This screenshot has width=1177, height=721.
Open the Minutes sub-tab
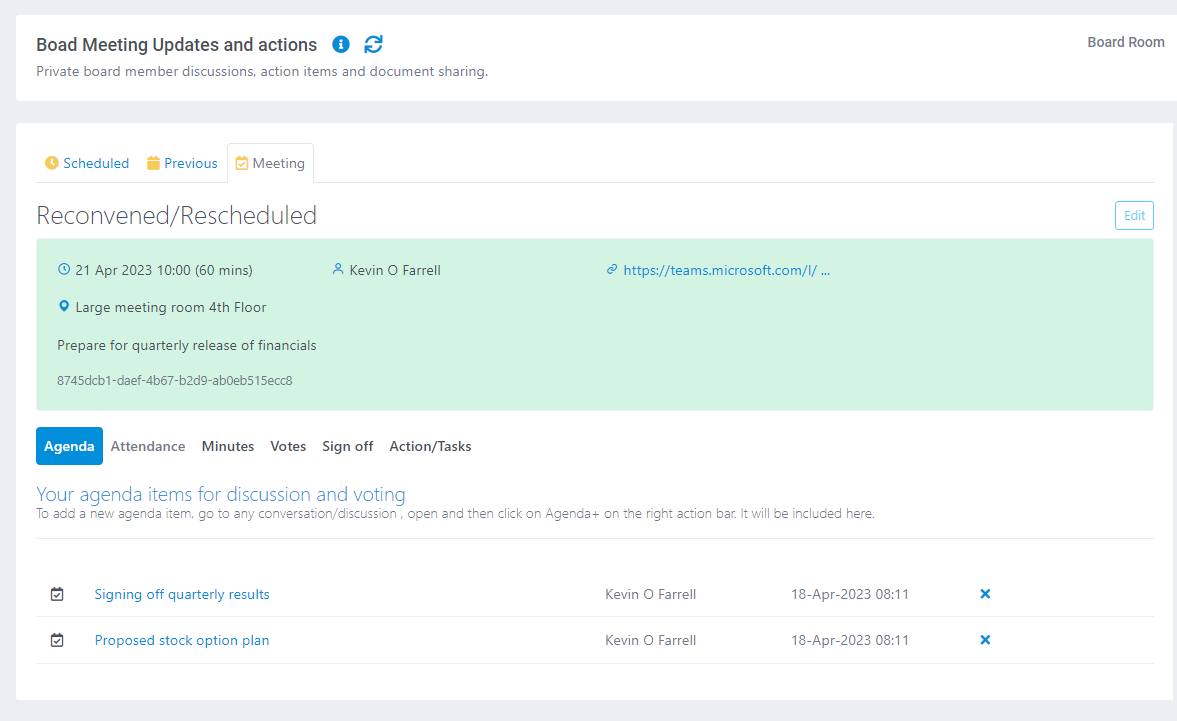pyautogui.click(x=227, y=446)
